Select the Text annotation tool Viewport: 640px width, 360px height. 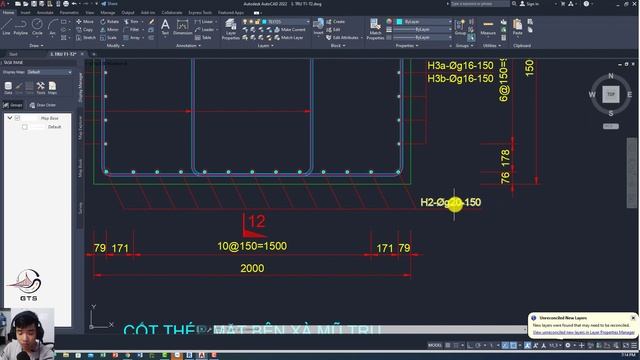[165, 27]
